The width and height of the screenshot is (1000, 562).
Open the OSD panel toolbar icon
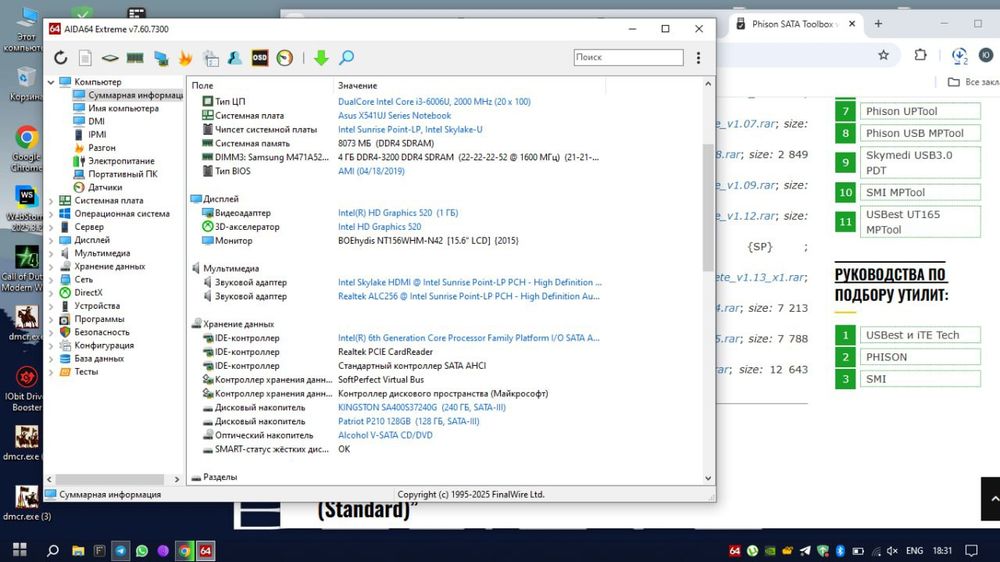260,58
